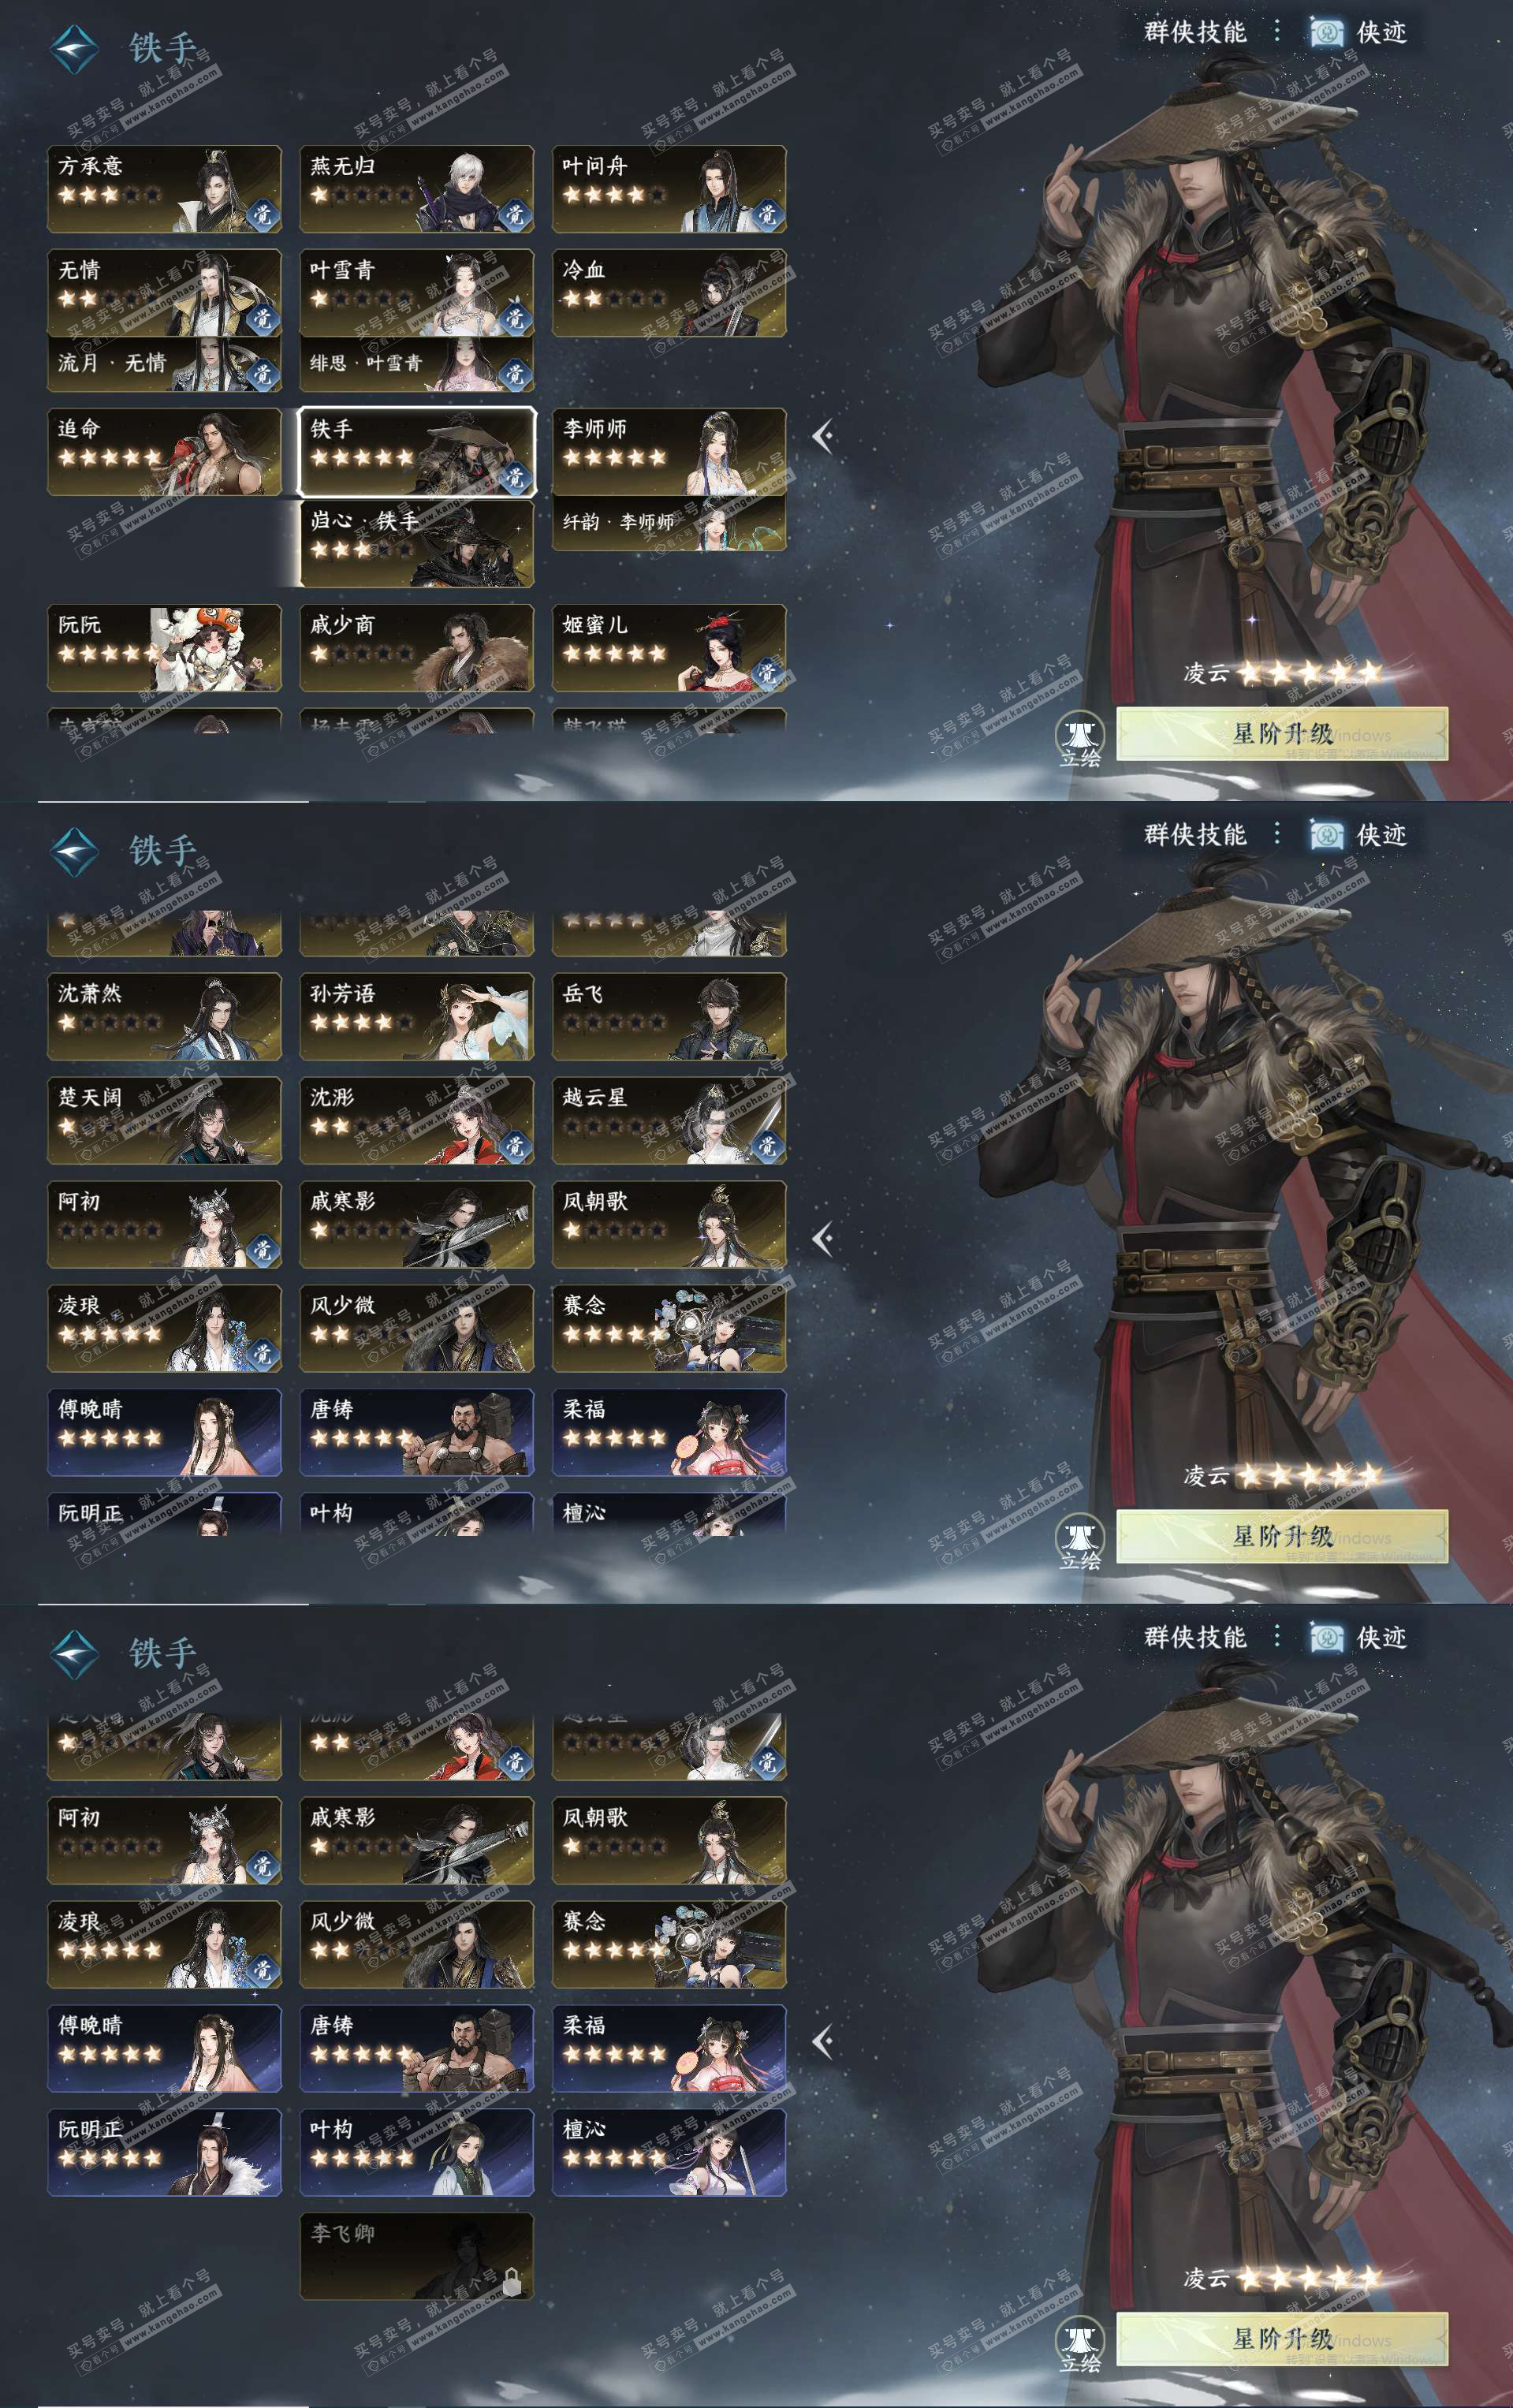Select the 无情 character card
Viewport: 1513px width, 2408px height.
pos(164,293)
